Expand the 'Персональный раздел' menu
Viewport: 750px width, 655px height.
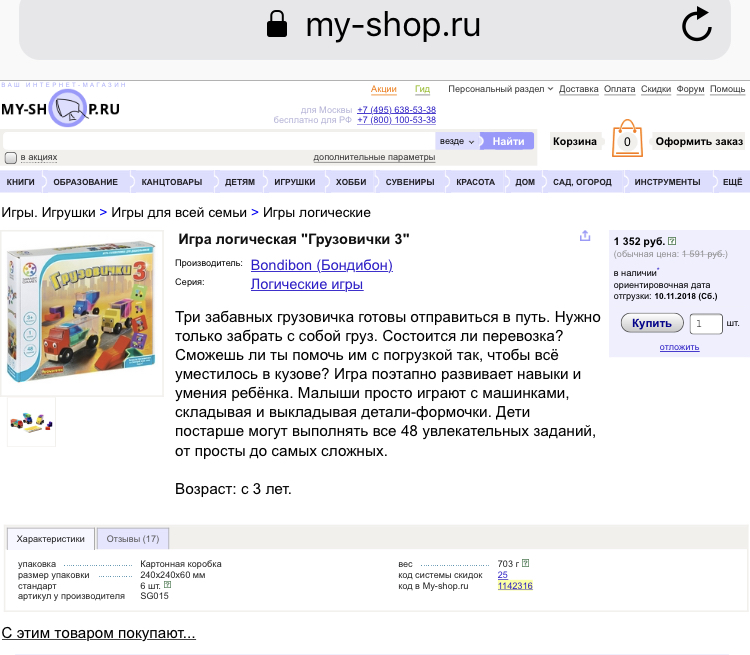pos(500,89)
